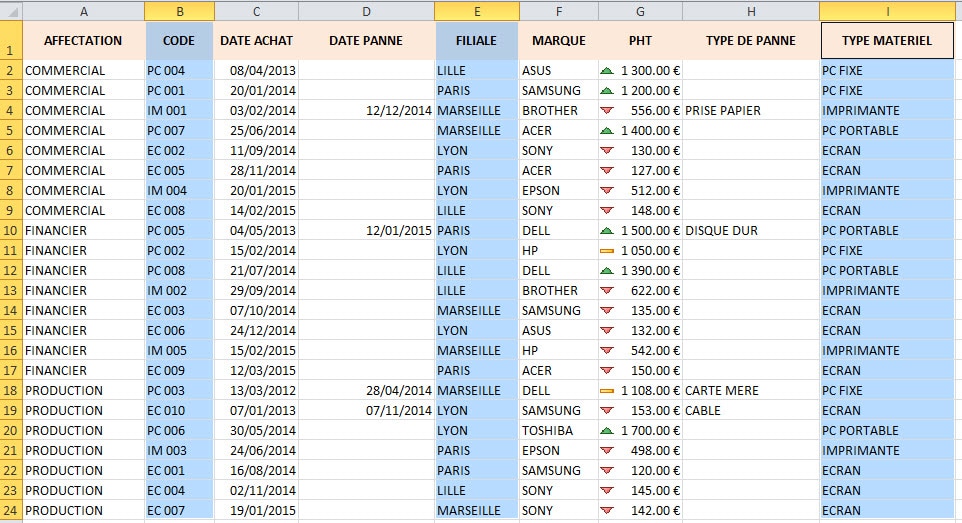Click date panne cell 07/11/2014

point(366,410)
